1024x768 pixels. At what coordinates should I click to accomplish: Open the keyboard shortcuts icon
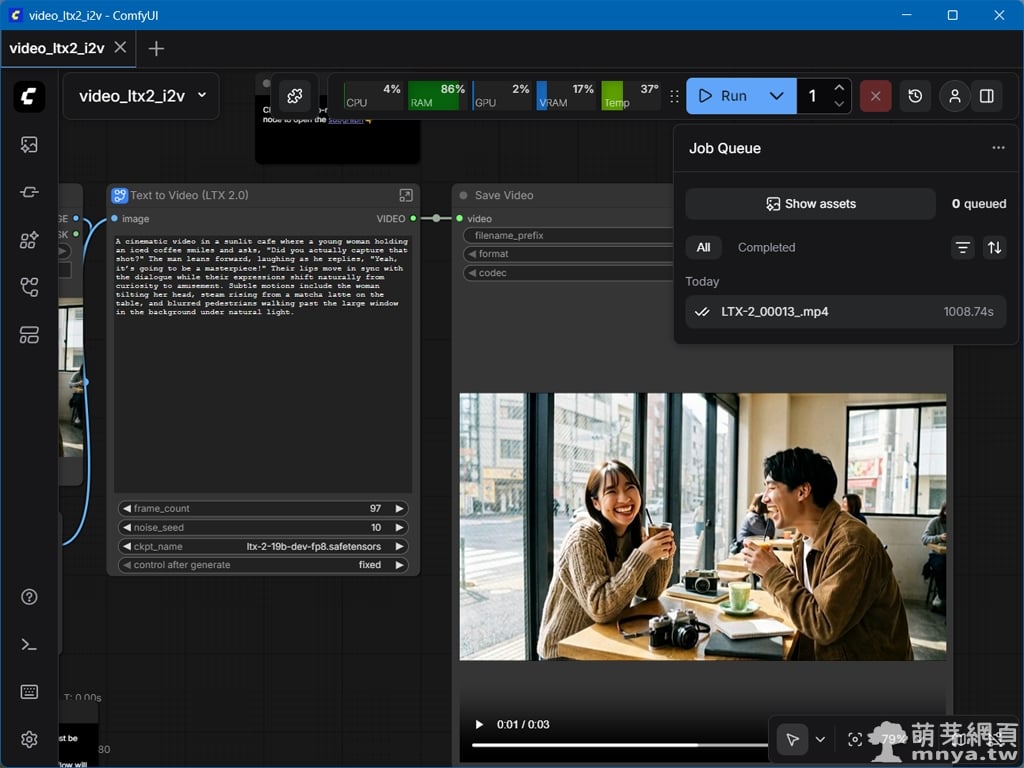coord(29,692)
